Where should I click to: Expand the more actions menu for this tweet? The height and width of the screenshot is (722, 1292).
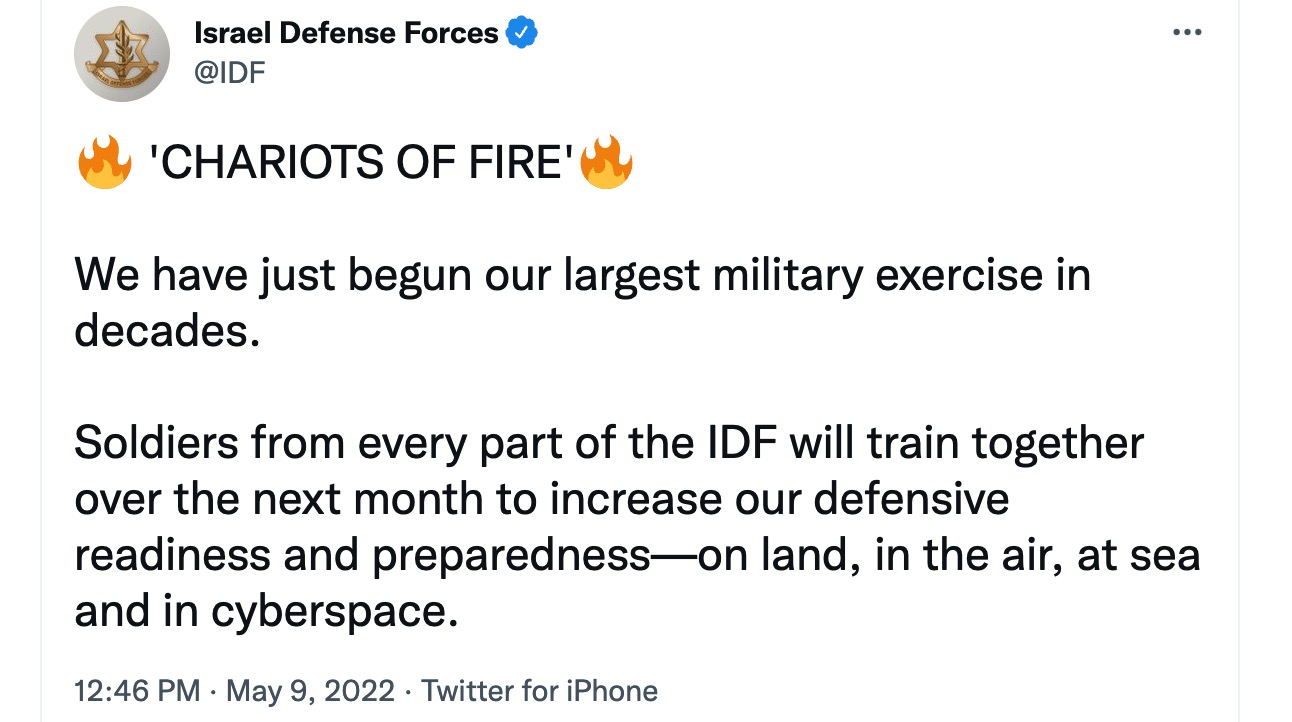coord(1186,30)
